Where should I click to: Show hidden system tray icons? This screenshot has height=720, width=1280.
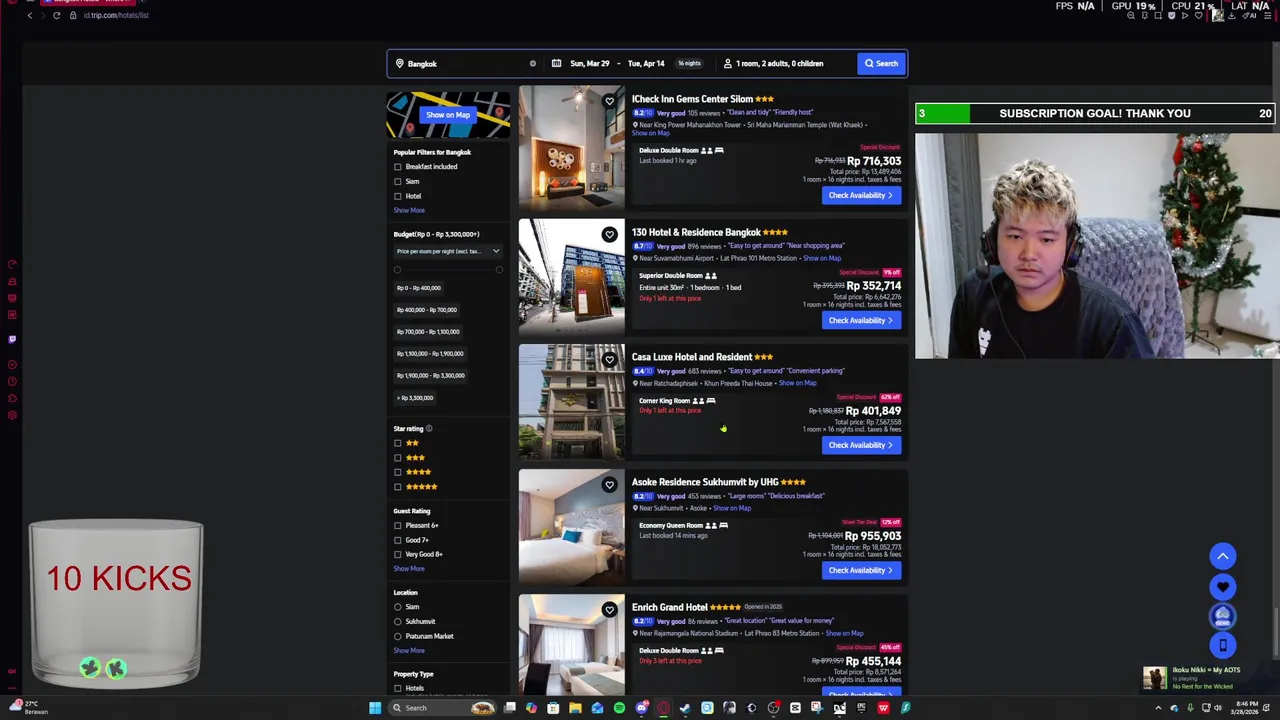(1158, 708)
